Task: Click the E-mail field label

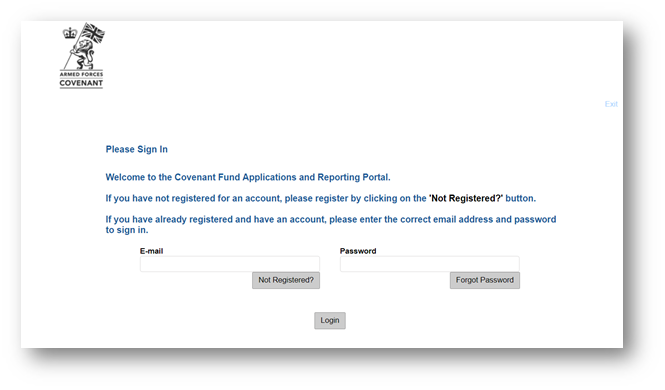Action: [151, 251]
